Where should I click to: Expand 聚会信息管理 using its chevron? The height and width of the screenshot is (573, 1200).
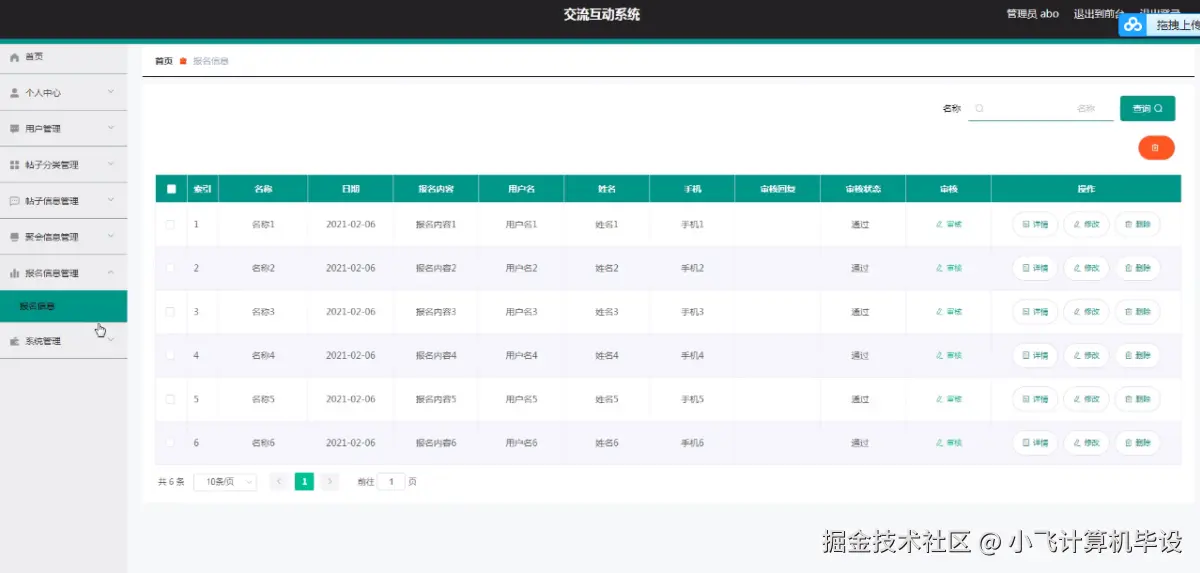click(x=111, y=236)
